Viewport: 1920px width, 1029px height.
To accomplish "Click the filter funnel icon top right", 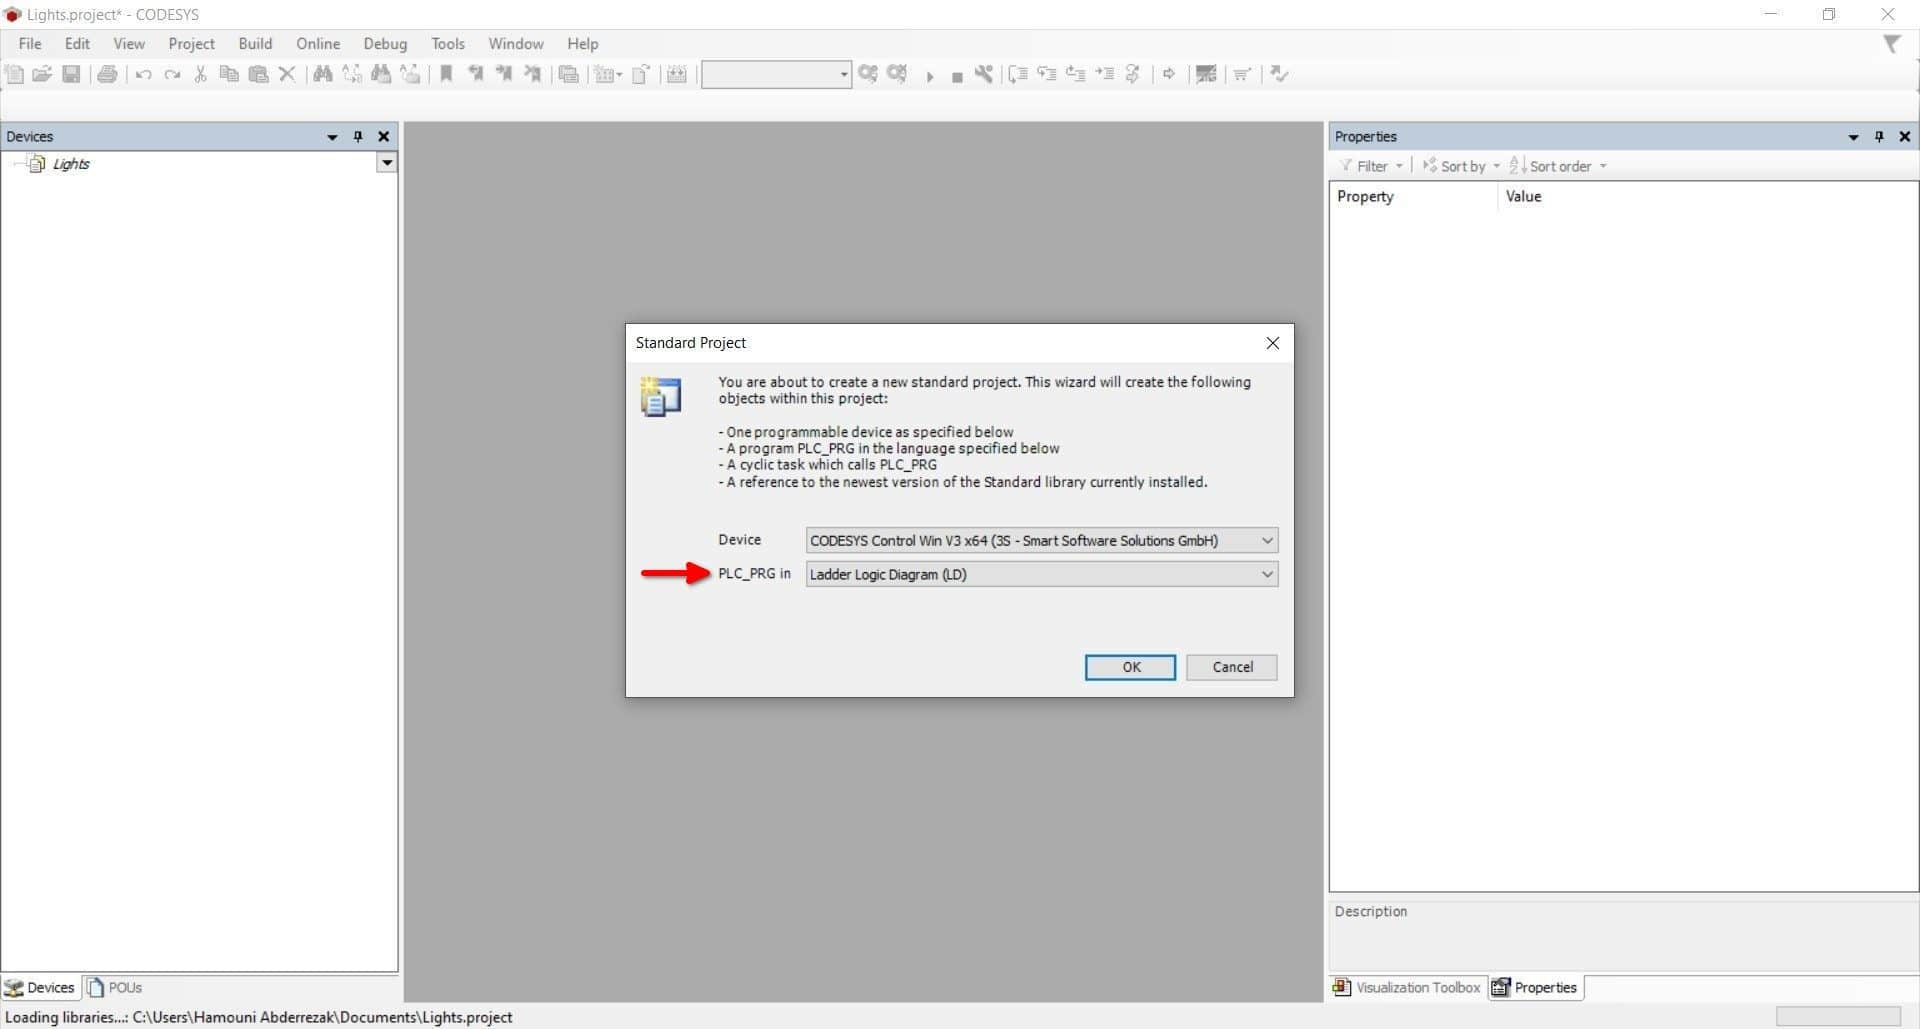I will pyautogui.click(x=1892, y=44).
